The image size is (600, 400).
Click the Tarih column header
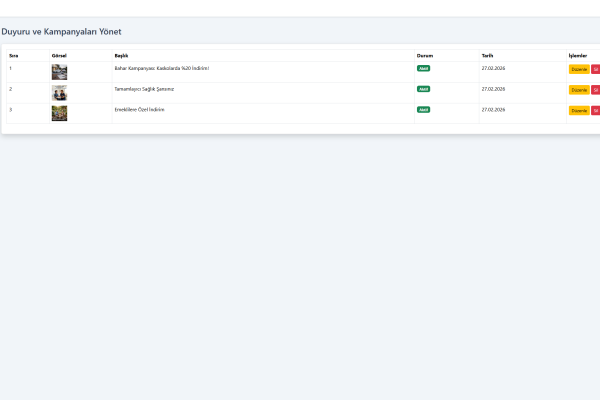point(487,55)
